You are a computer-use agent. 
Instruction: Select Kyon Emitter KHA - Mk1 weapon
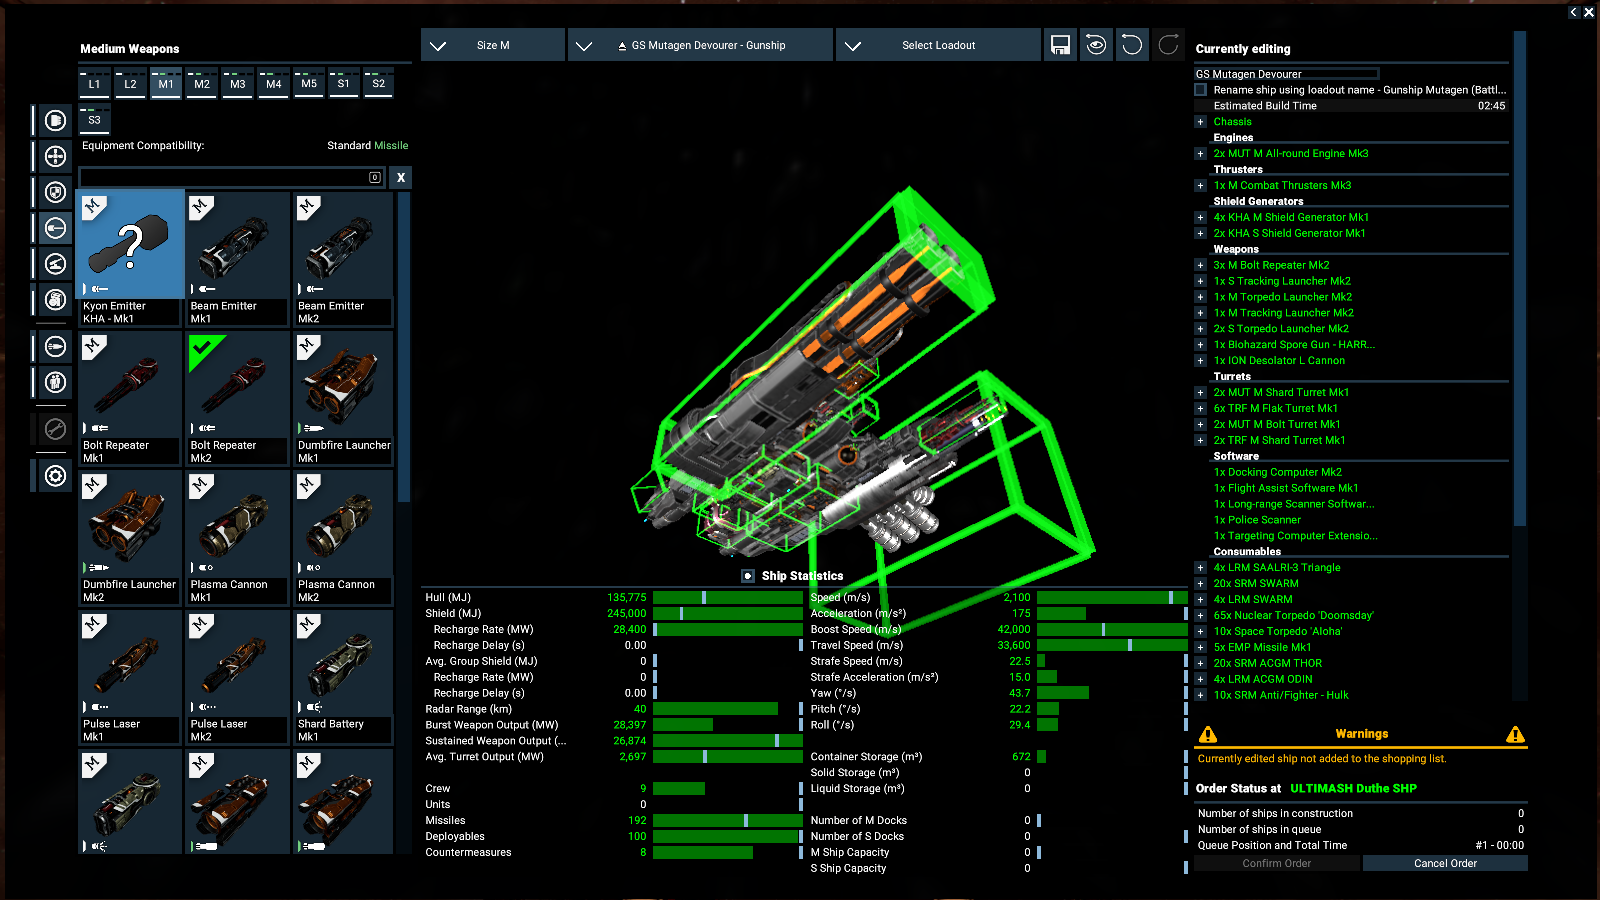(131, 258)
